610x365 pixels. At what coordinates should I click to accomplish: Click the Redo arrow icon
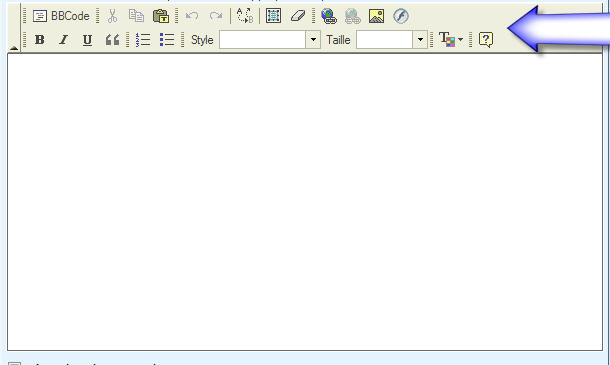216,16
